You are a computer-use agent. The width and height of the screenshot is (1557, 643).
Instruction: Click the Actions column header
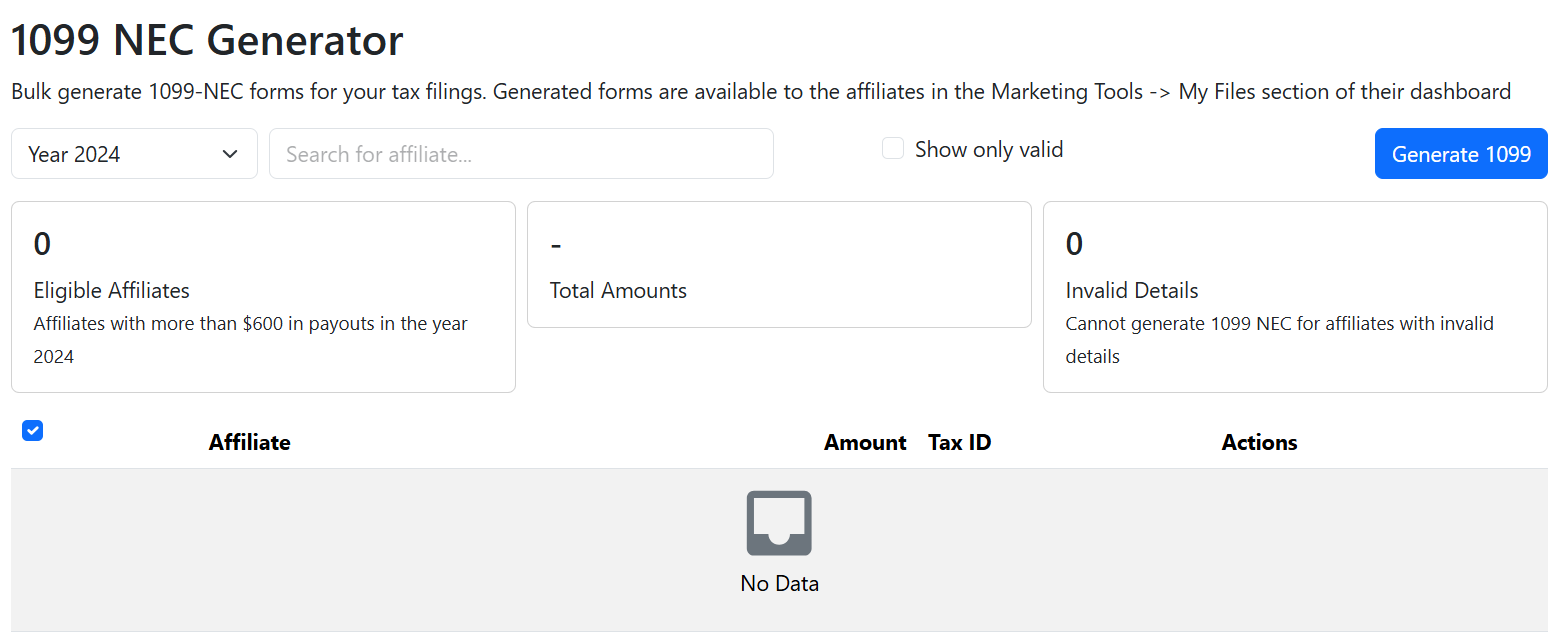pyautogui.click(x=1259, y=443)
